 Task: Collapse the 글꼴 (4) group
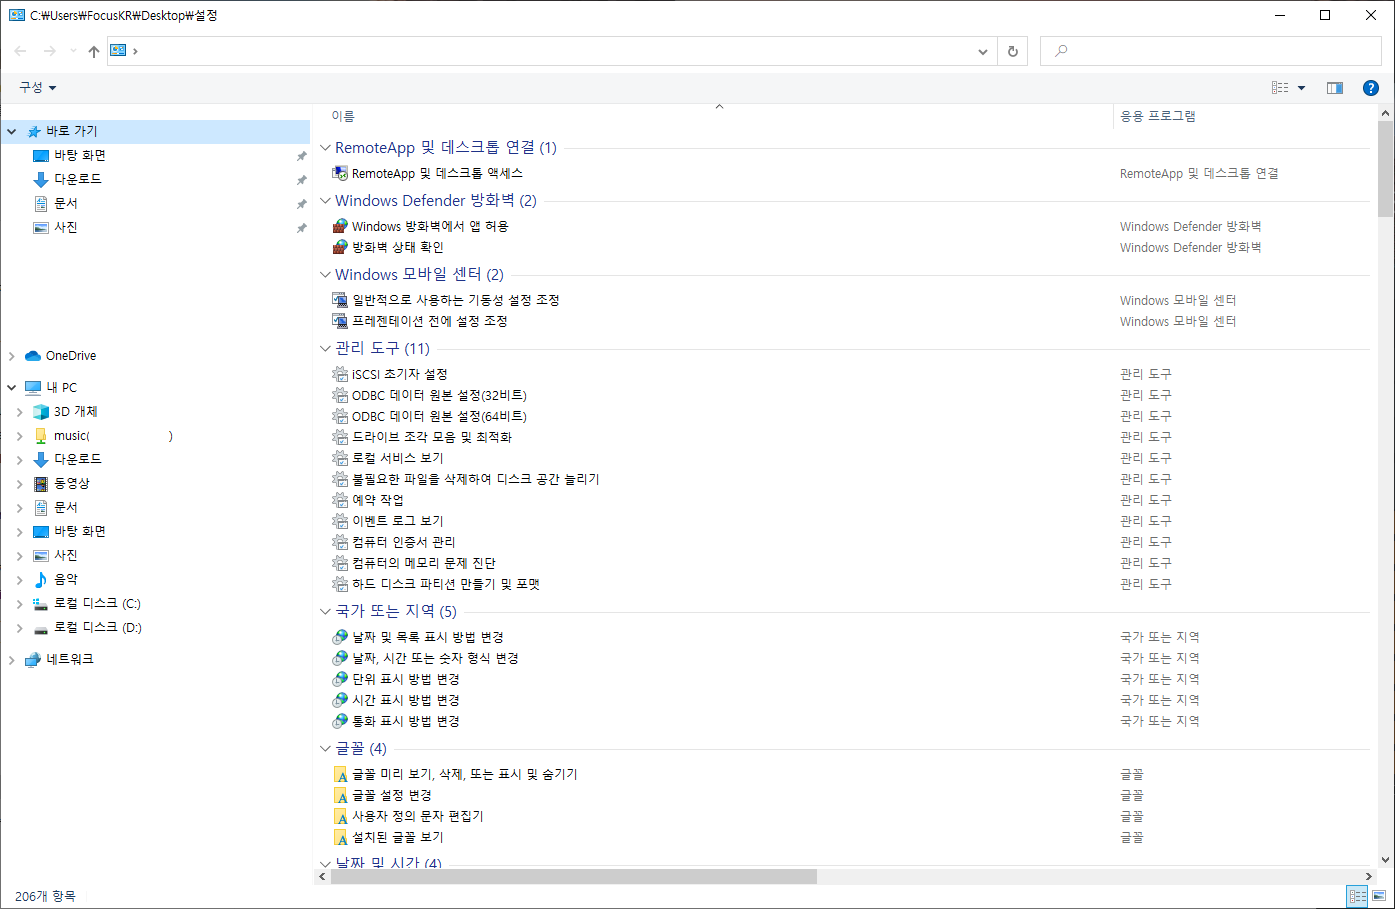coord(325,749)
